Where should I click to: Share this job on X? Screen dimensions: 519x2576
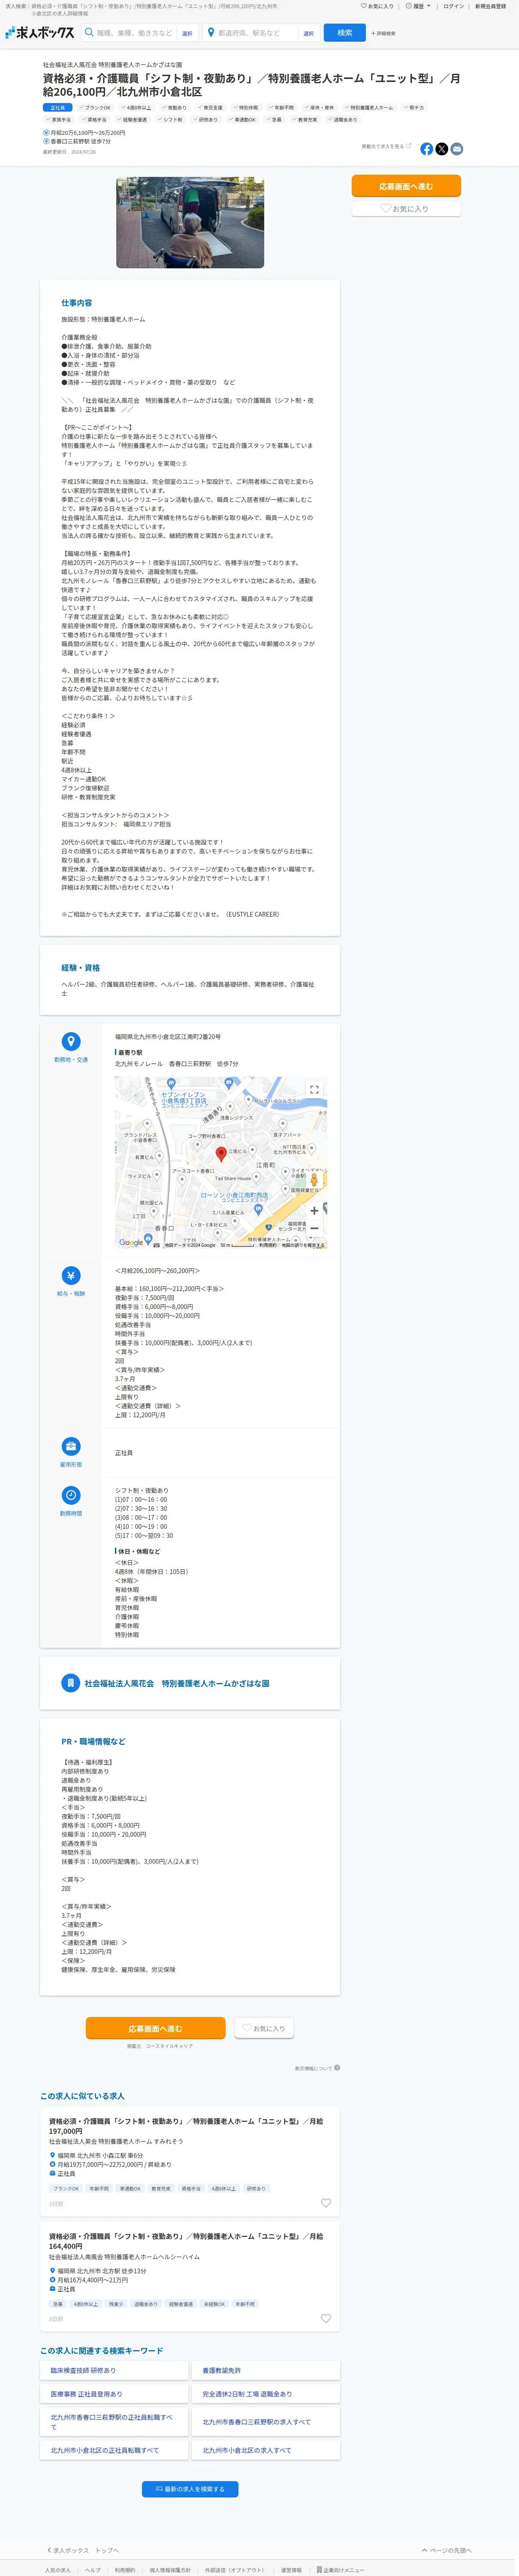pos(442,149)
